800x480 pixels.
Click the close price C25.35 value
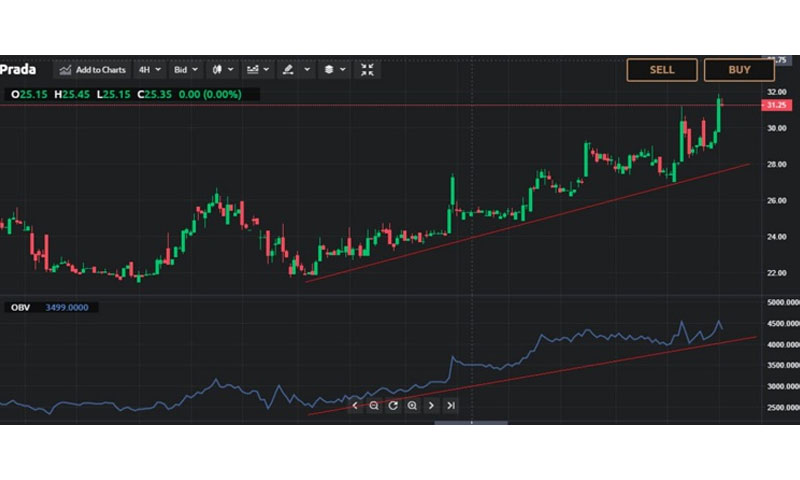pyautogui.click(x=155, y=94)
